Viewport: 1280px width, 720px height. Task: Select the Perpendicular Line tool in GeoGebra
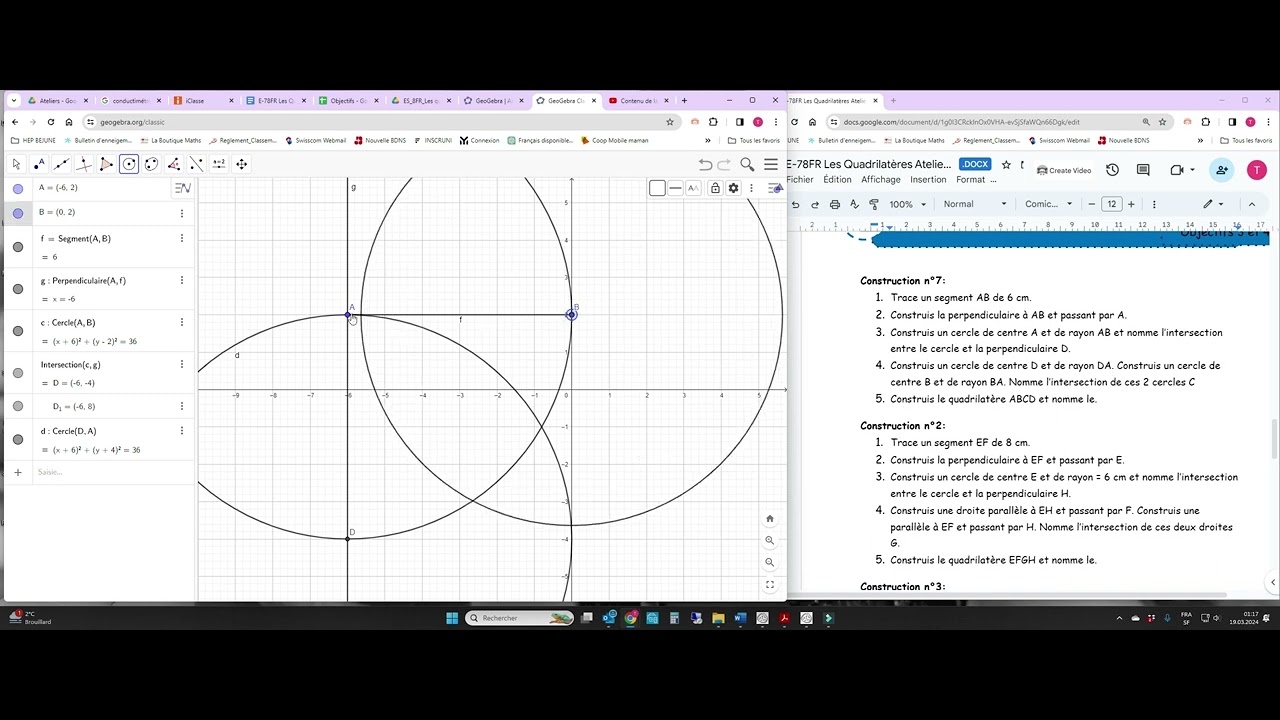tap(84, 164)
